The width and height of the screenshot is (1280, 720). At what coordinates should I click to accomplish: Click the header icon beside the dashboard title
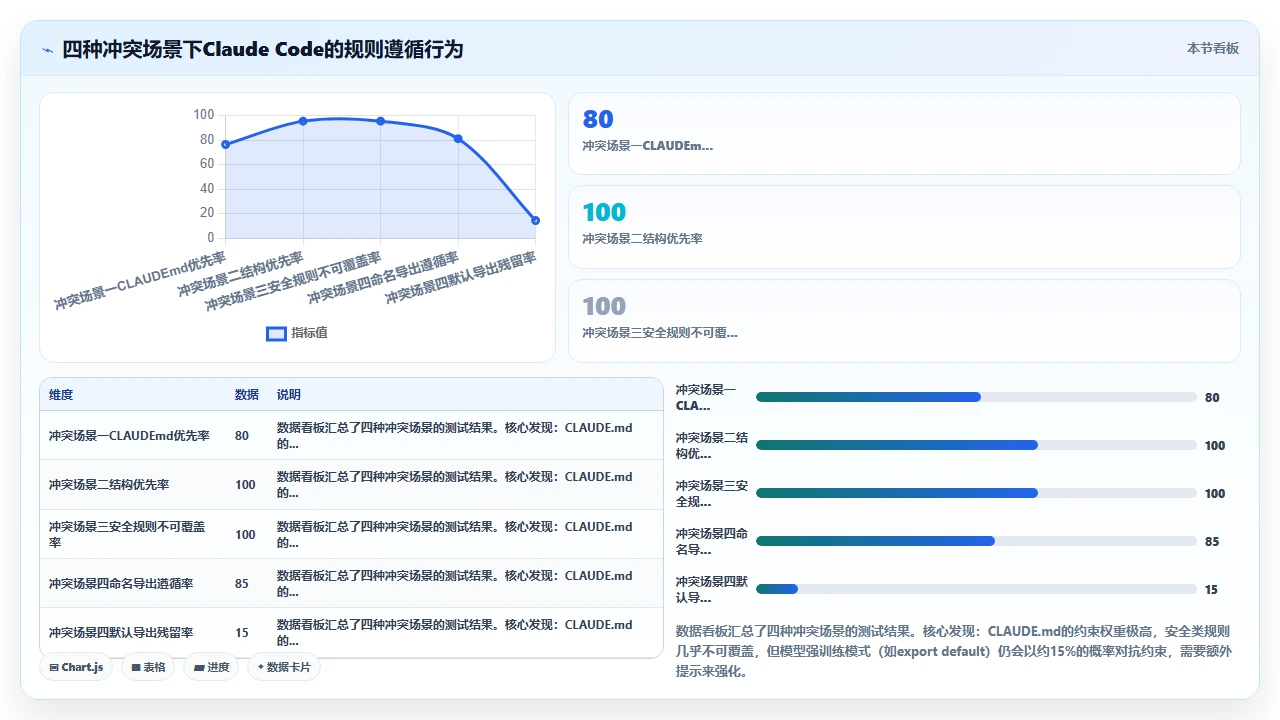coord(47,49)
